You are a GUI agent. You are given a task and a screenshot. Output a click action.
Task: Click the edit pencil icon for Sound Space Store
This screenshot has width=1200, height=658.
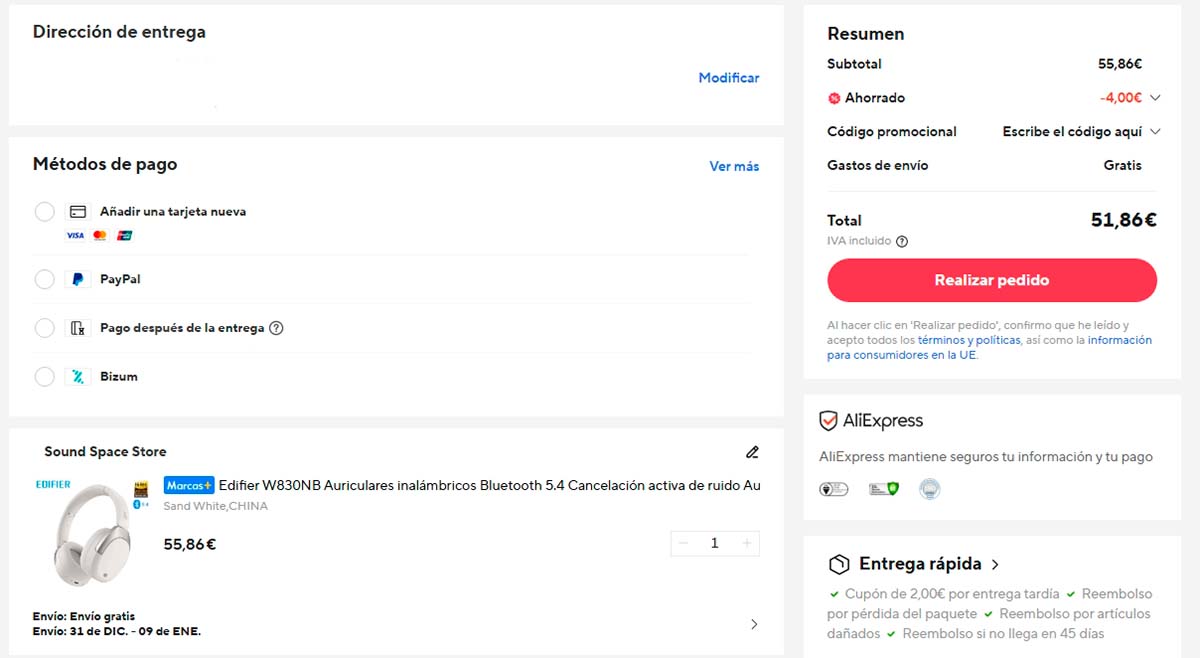(x=752, y=452)
